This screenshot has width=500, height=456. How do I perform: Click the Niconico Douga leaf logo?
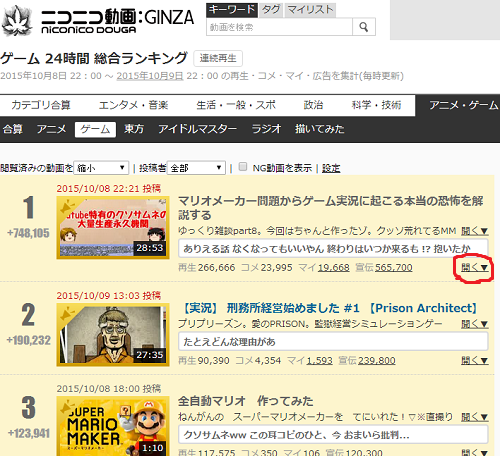point(17,21)
